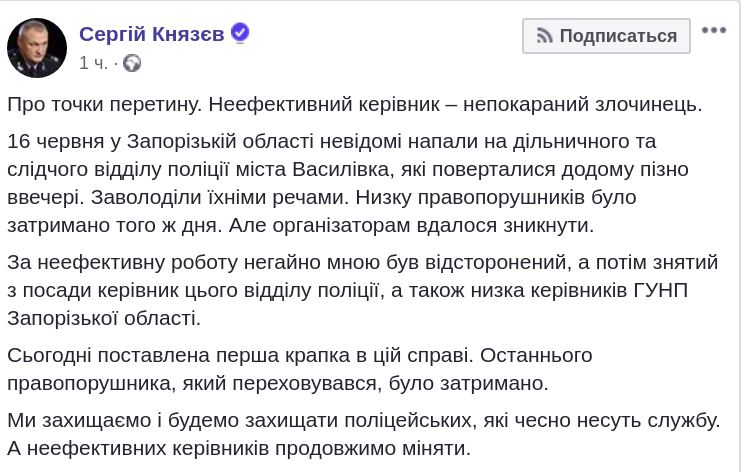Click the paragraph starting 'За неефективну роботу'
741x472 pixels.
tap(360, 290)
